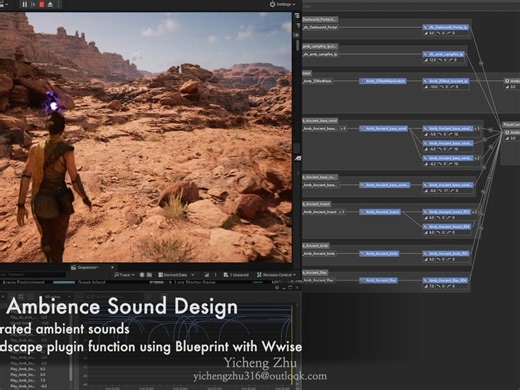
Task: Click the sfx_amb_campfire_lp blue sound node
Action: (x=444, y=54)
